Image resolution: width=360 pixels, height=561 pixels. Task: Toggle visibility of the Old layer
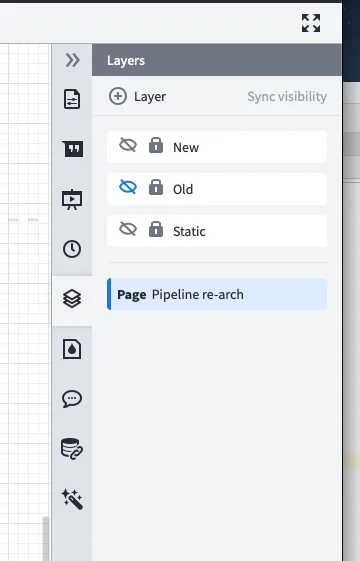click(x=128, y=187)
